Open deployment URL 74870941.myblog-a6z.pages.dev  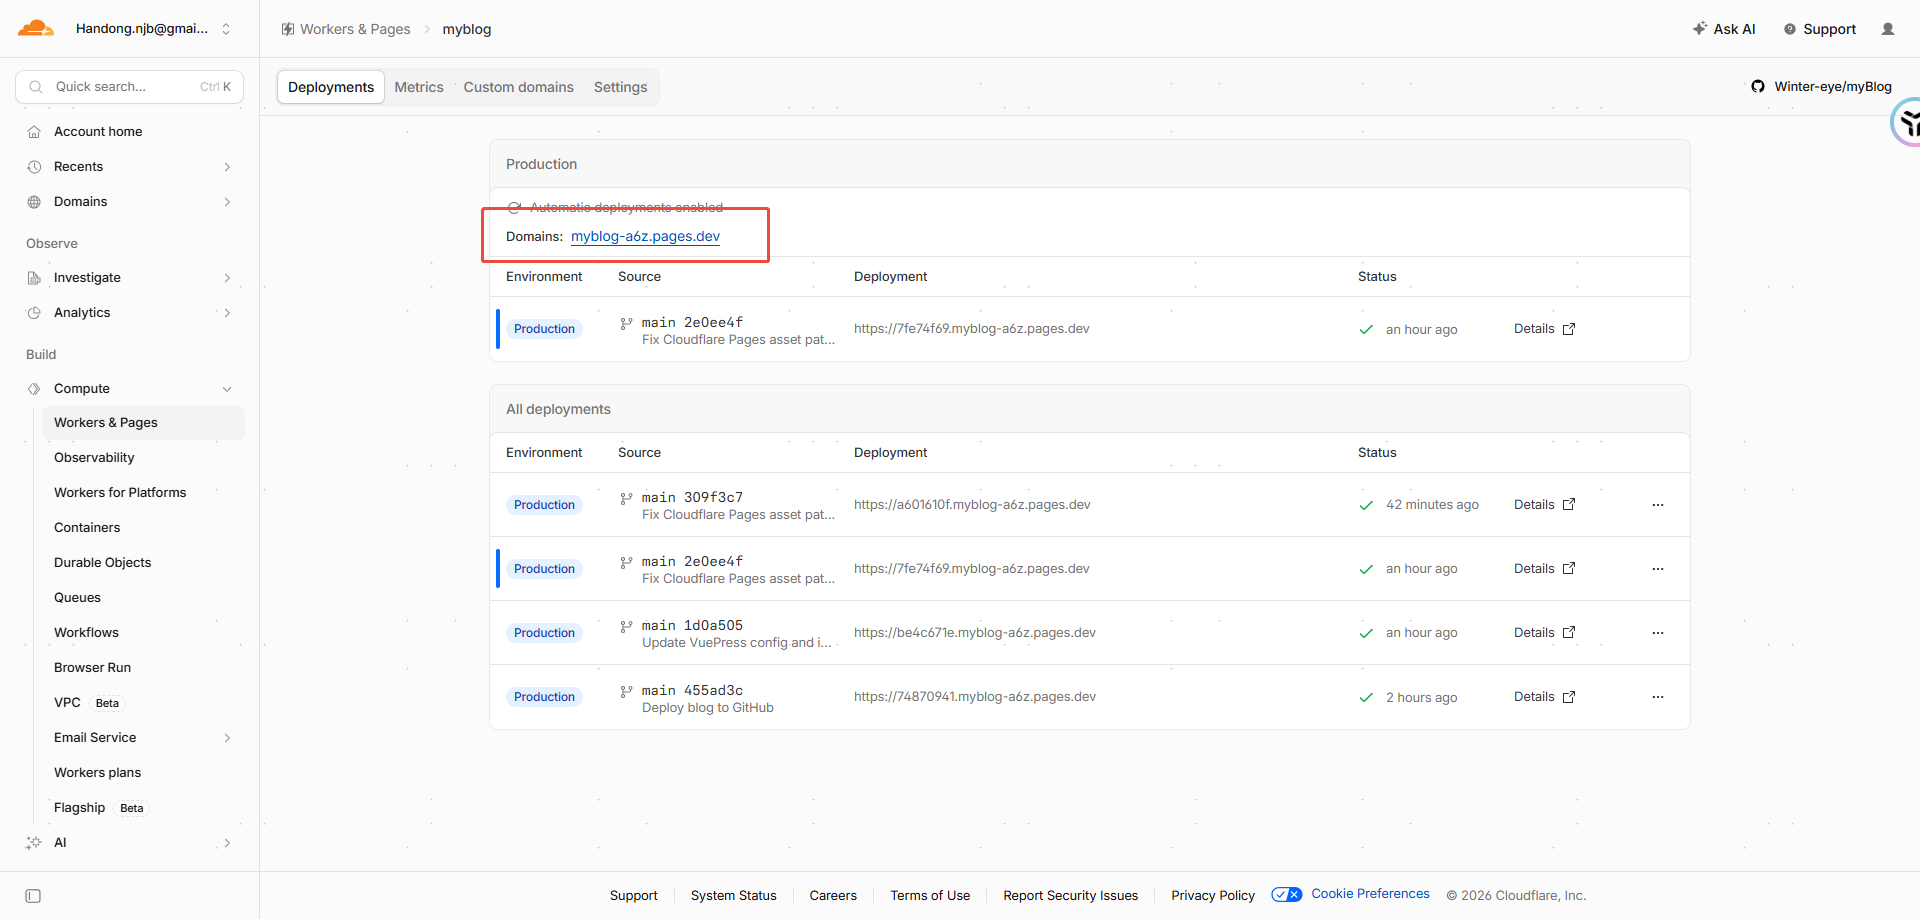975,697
